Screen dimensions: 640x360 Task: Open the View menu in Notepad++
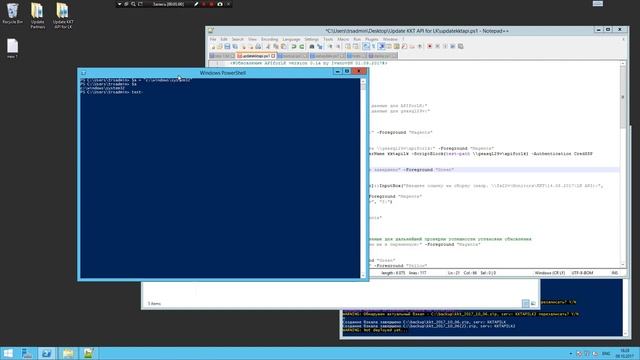(x=252, y=39)
